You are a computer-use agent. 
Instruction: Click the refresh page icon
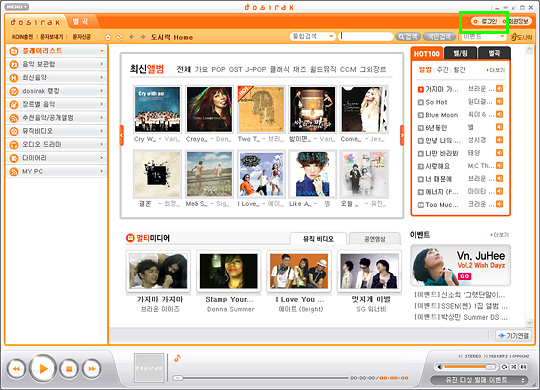[x=120, y=37]
